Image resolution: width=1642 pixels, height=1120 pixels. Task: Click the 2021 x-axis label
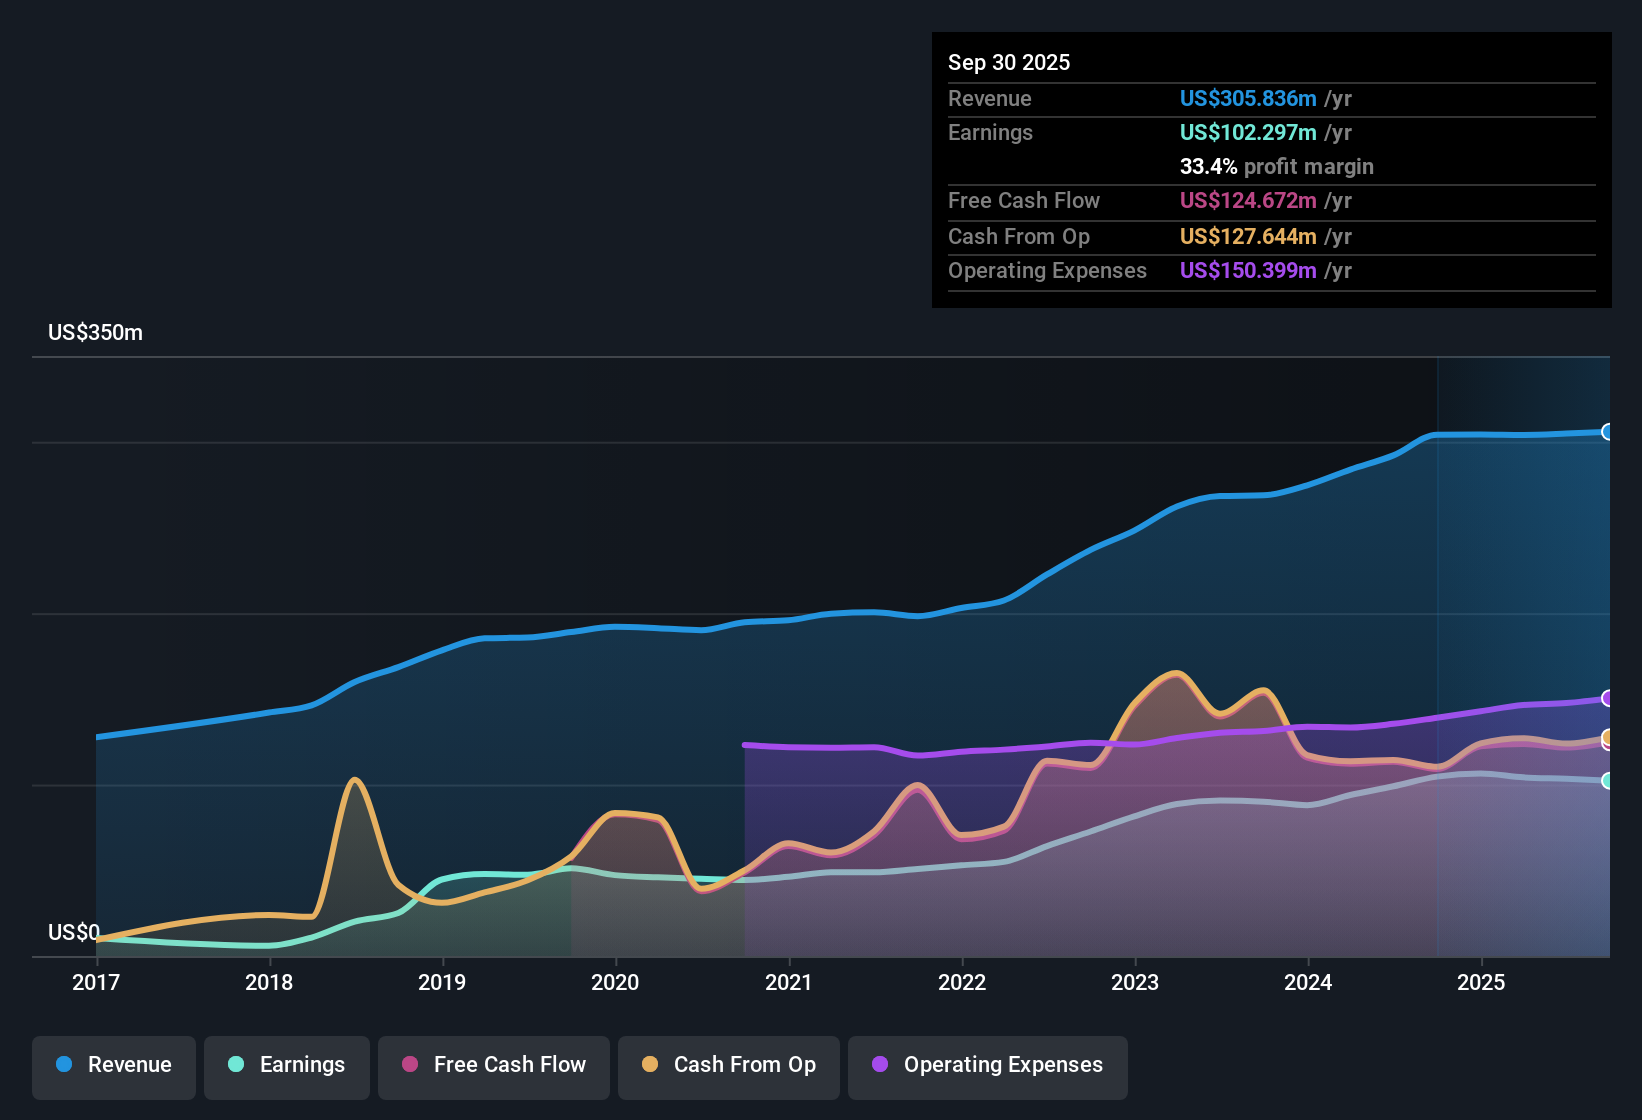tap(789, 982)
